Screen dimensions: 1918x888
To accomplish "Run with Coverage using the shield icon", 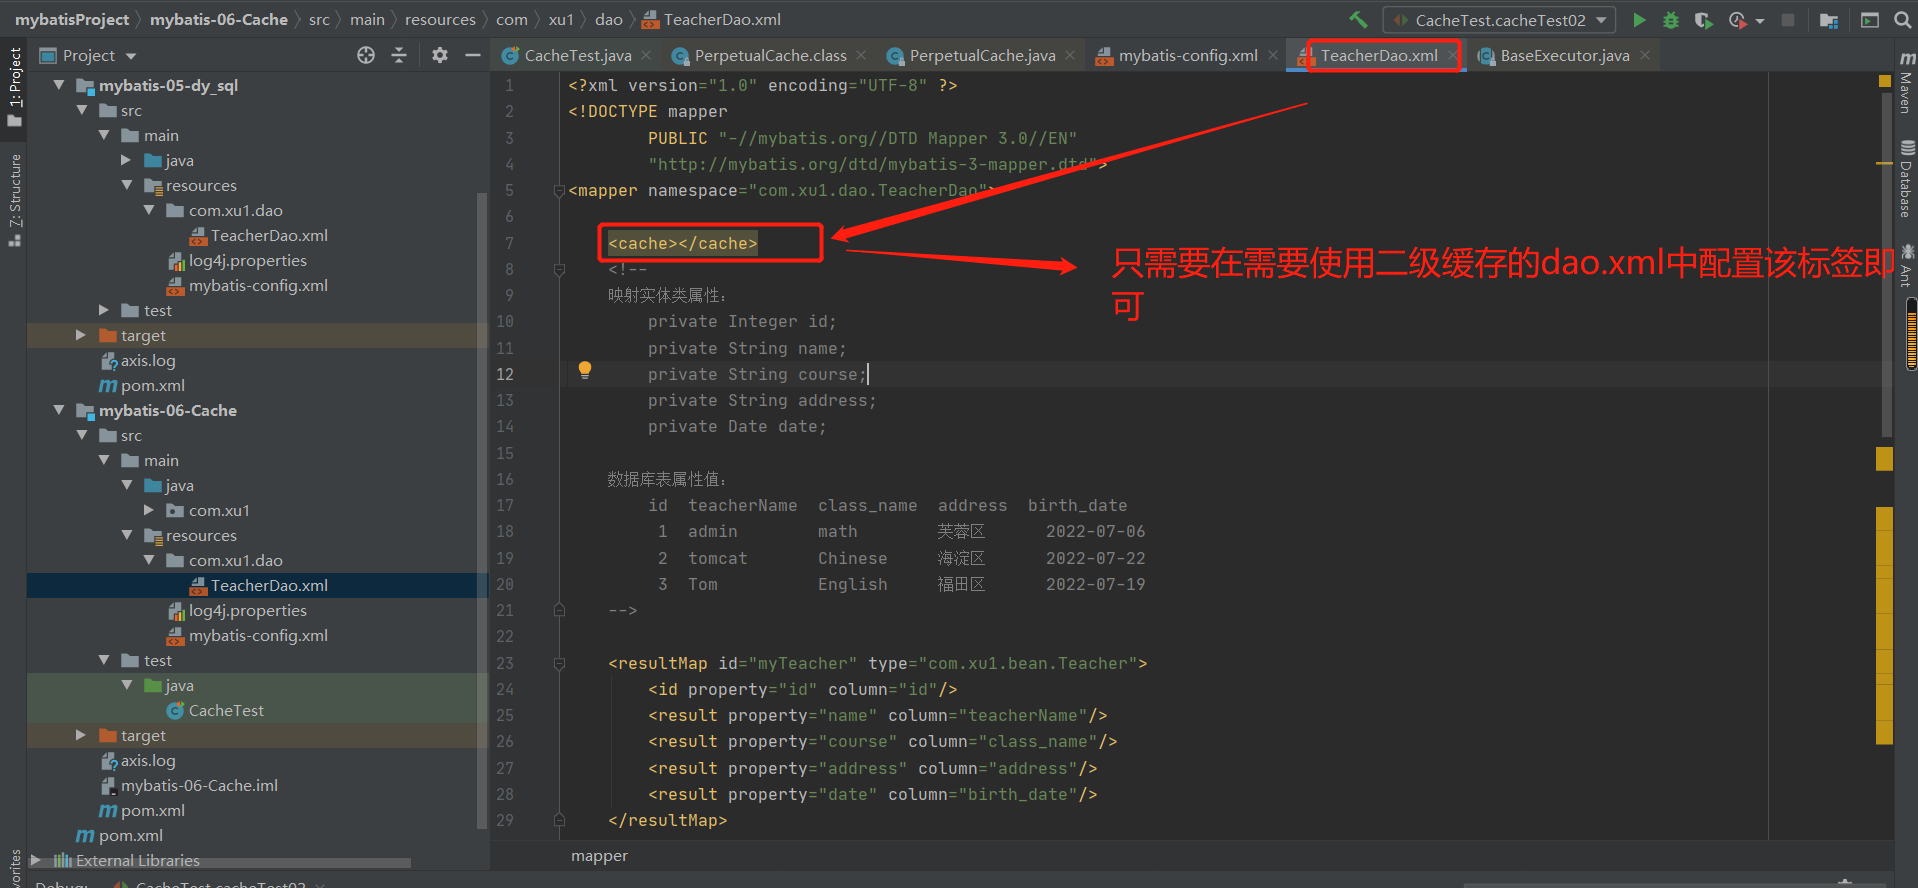I will point(1703,20).
